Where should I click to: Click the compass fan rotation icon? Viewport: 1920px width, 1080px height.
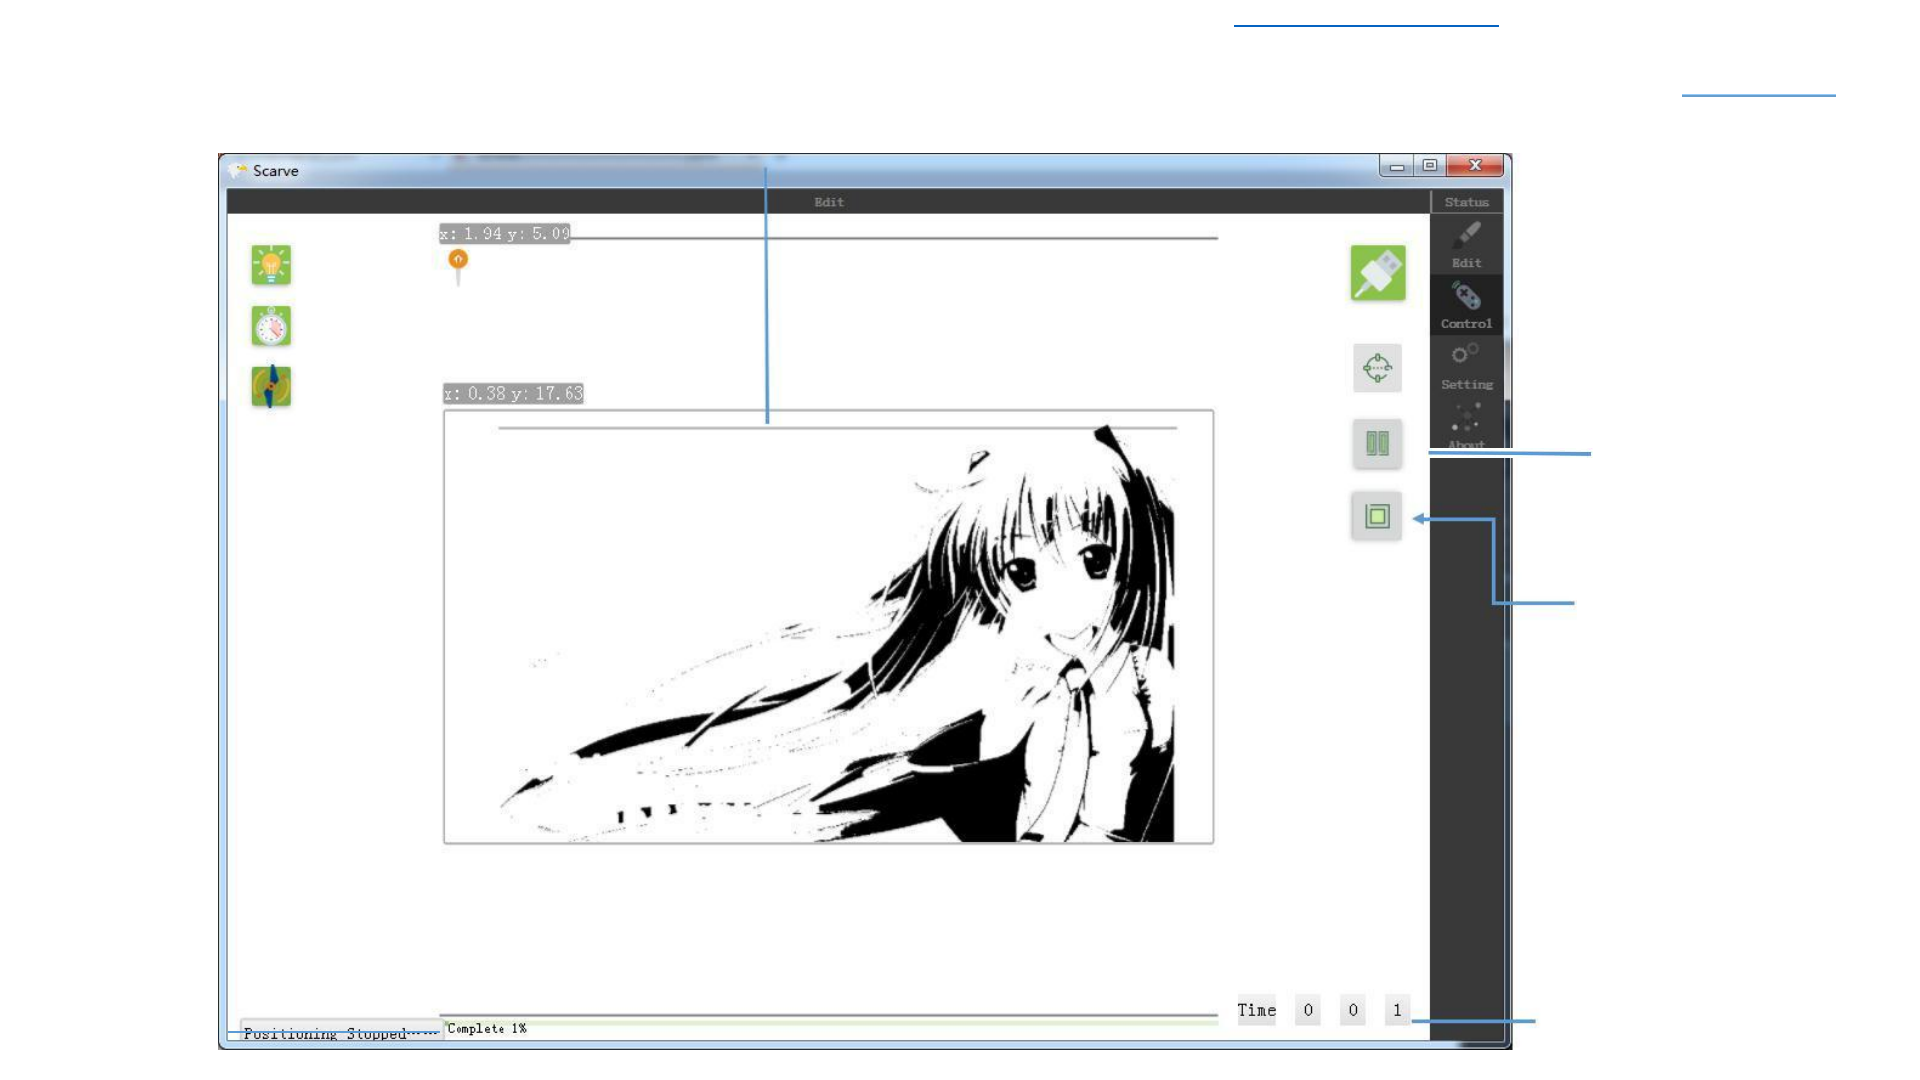tap(271, 386)
